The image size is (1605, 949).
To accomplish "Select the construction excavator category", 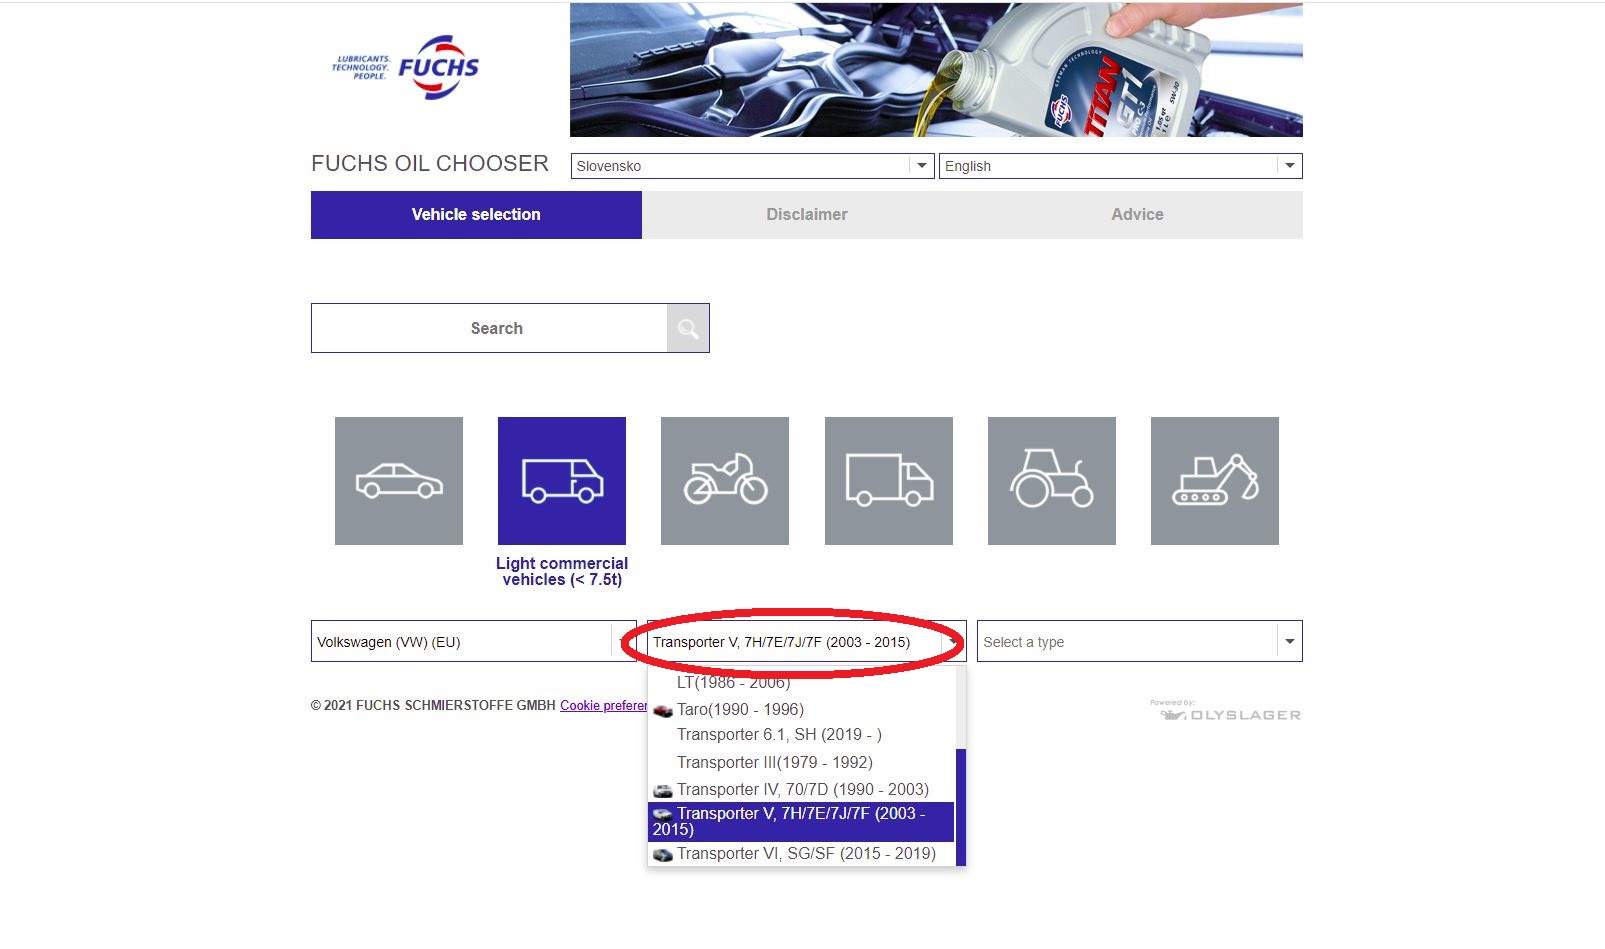I will 1215,481.
